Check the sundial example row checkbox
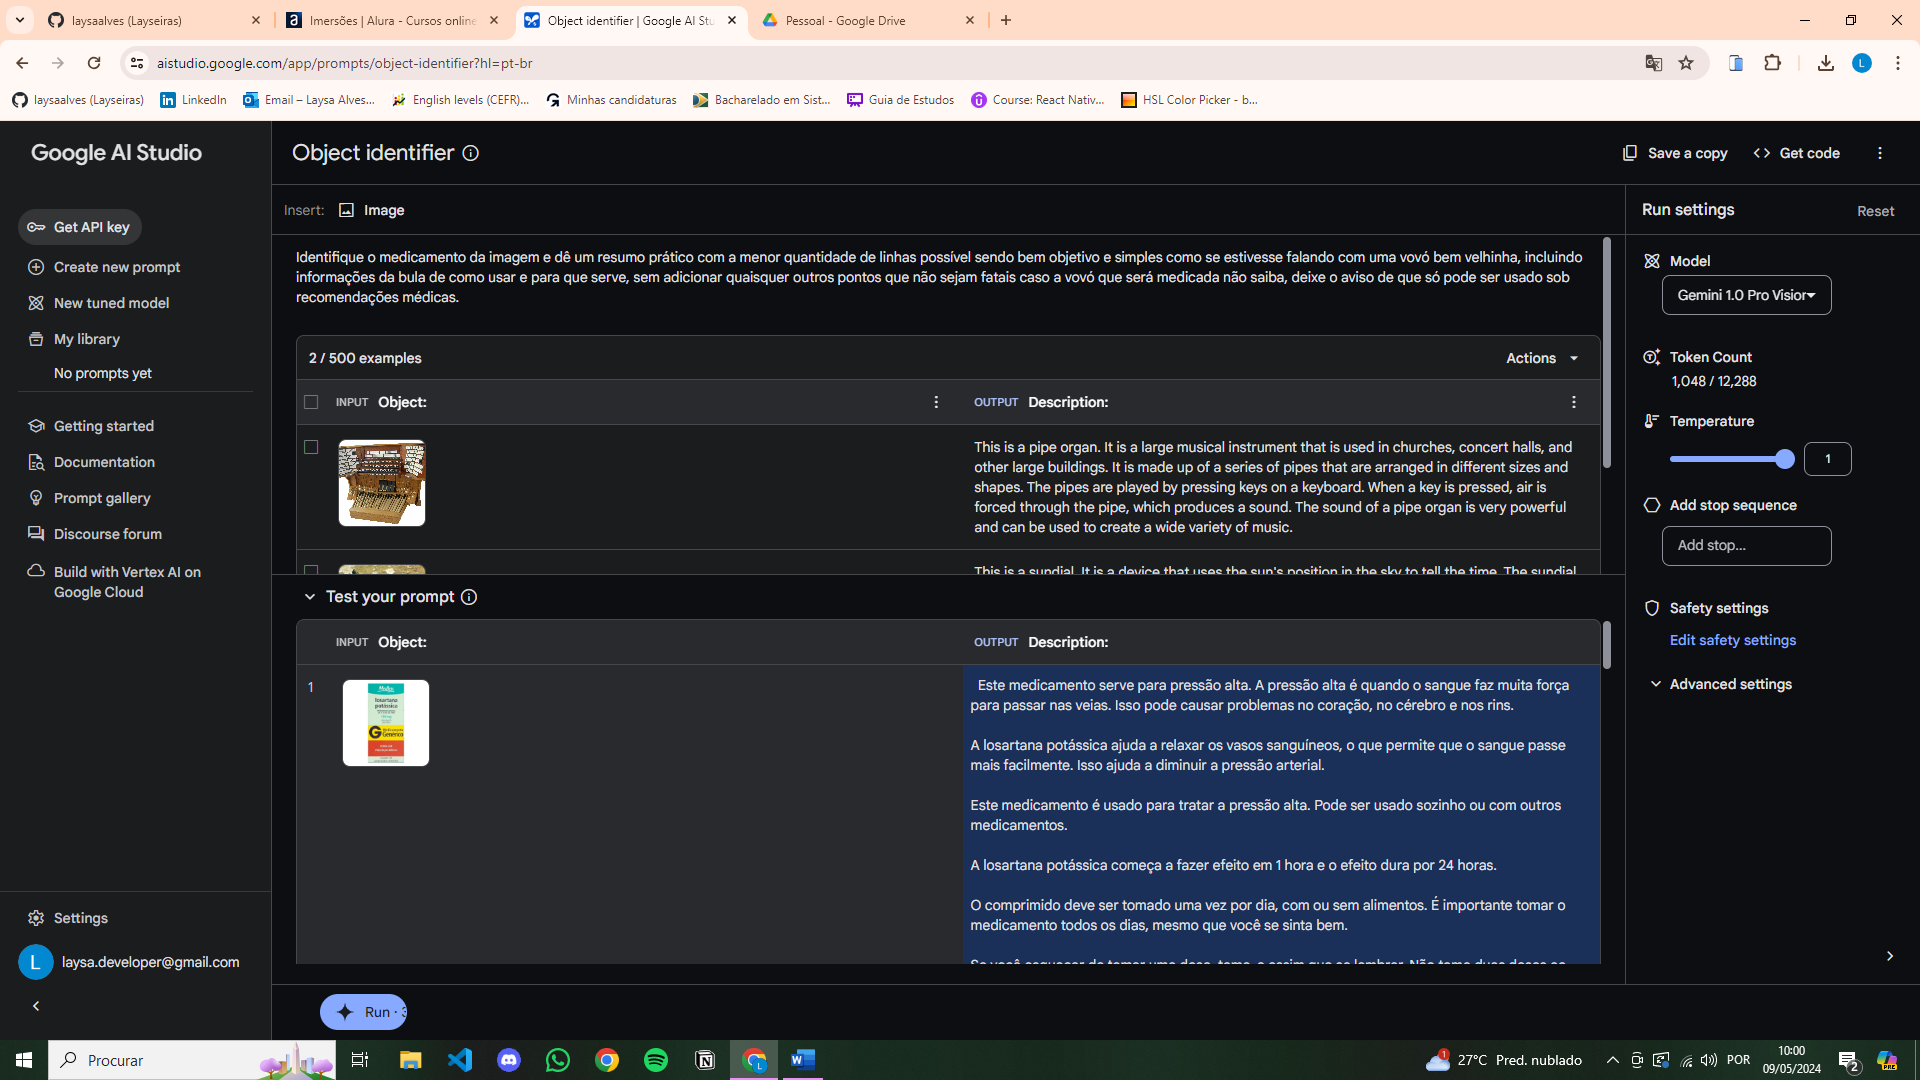1920x1080 pixels. coord(311,570)
